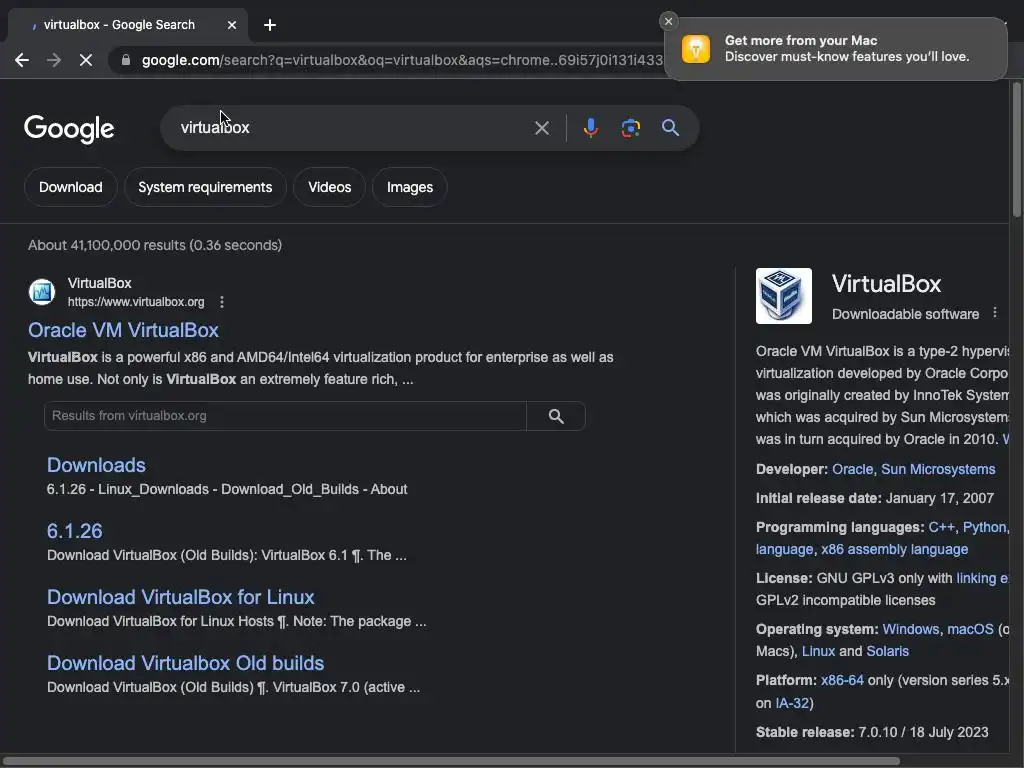Viewport: 1024px width, 768px height.
Task: Open the x86 assembly language link
Action: pyautogui.click(x=894, y=550)
